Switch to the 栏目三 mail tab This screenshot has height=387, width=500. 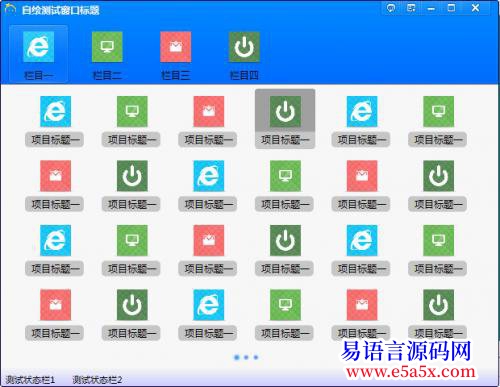176,55
